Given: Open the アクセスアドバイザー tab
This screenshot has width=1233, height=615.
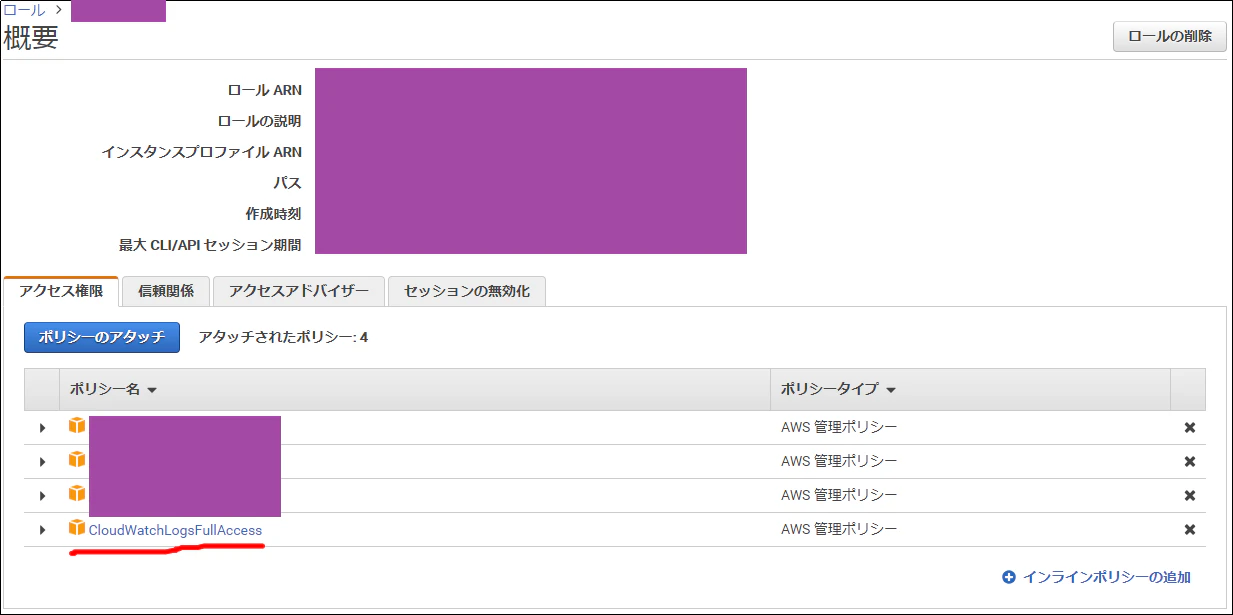Looking at the screenshot, I should click(x=298, y=291).
